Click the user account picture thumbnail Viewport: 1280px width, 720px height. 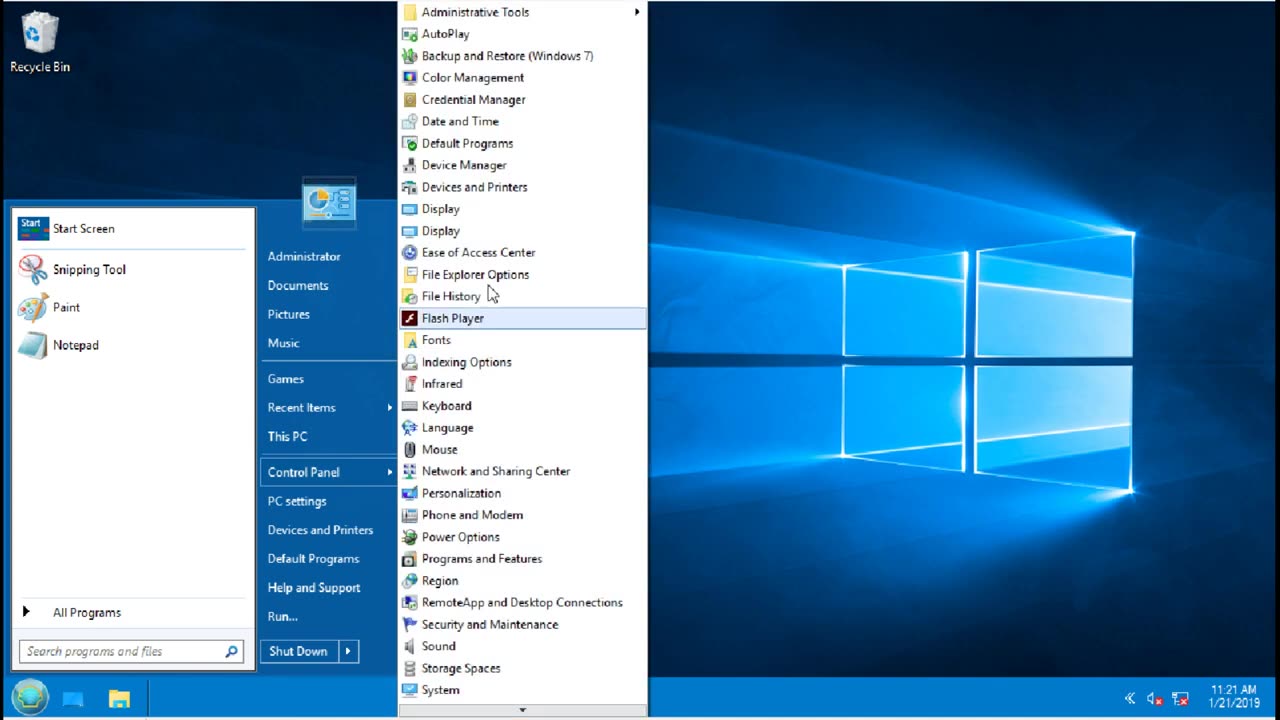329,203
